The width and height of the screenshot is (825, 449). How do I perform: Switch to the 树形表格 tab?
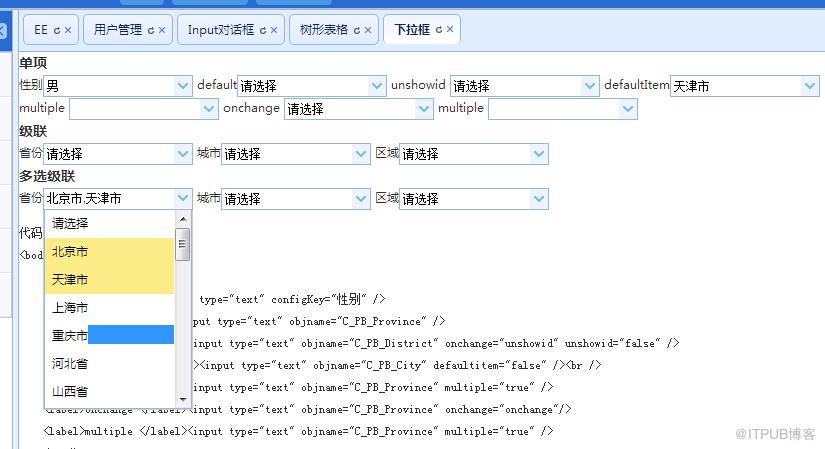(x=324, y=29)
